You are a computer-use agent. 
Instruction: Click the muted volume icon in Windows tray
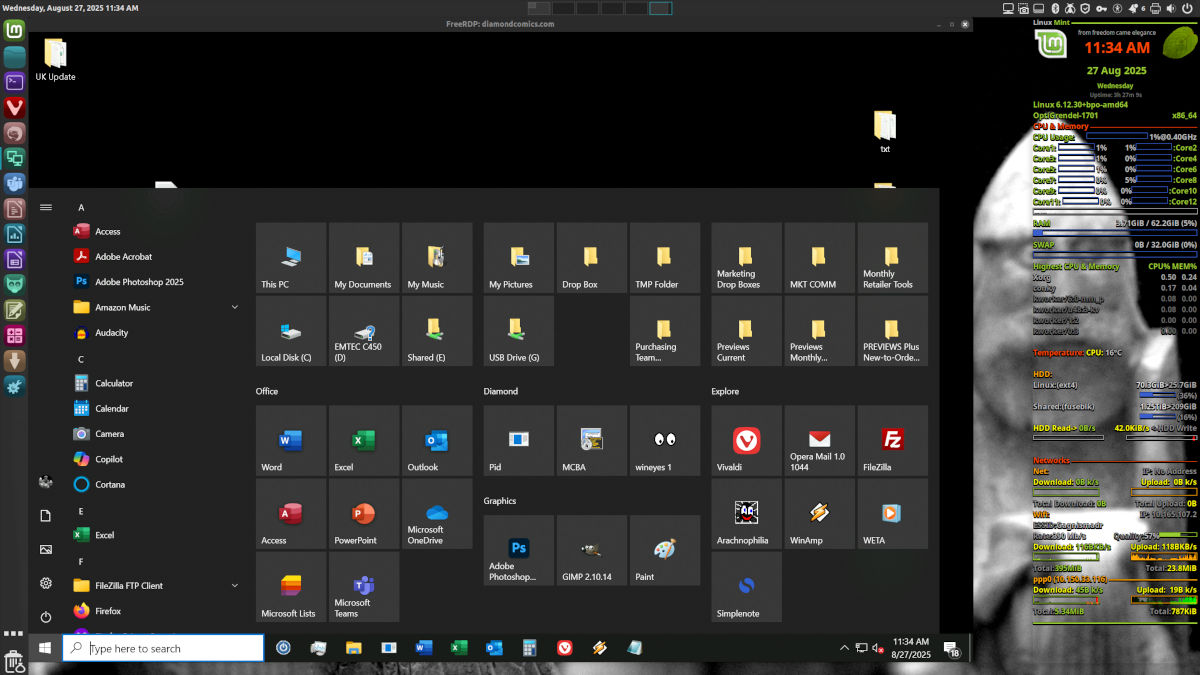877,648
